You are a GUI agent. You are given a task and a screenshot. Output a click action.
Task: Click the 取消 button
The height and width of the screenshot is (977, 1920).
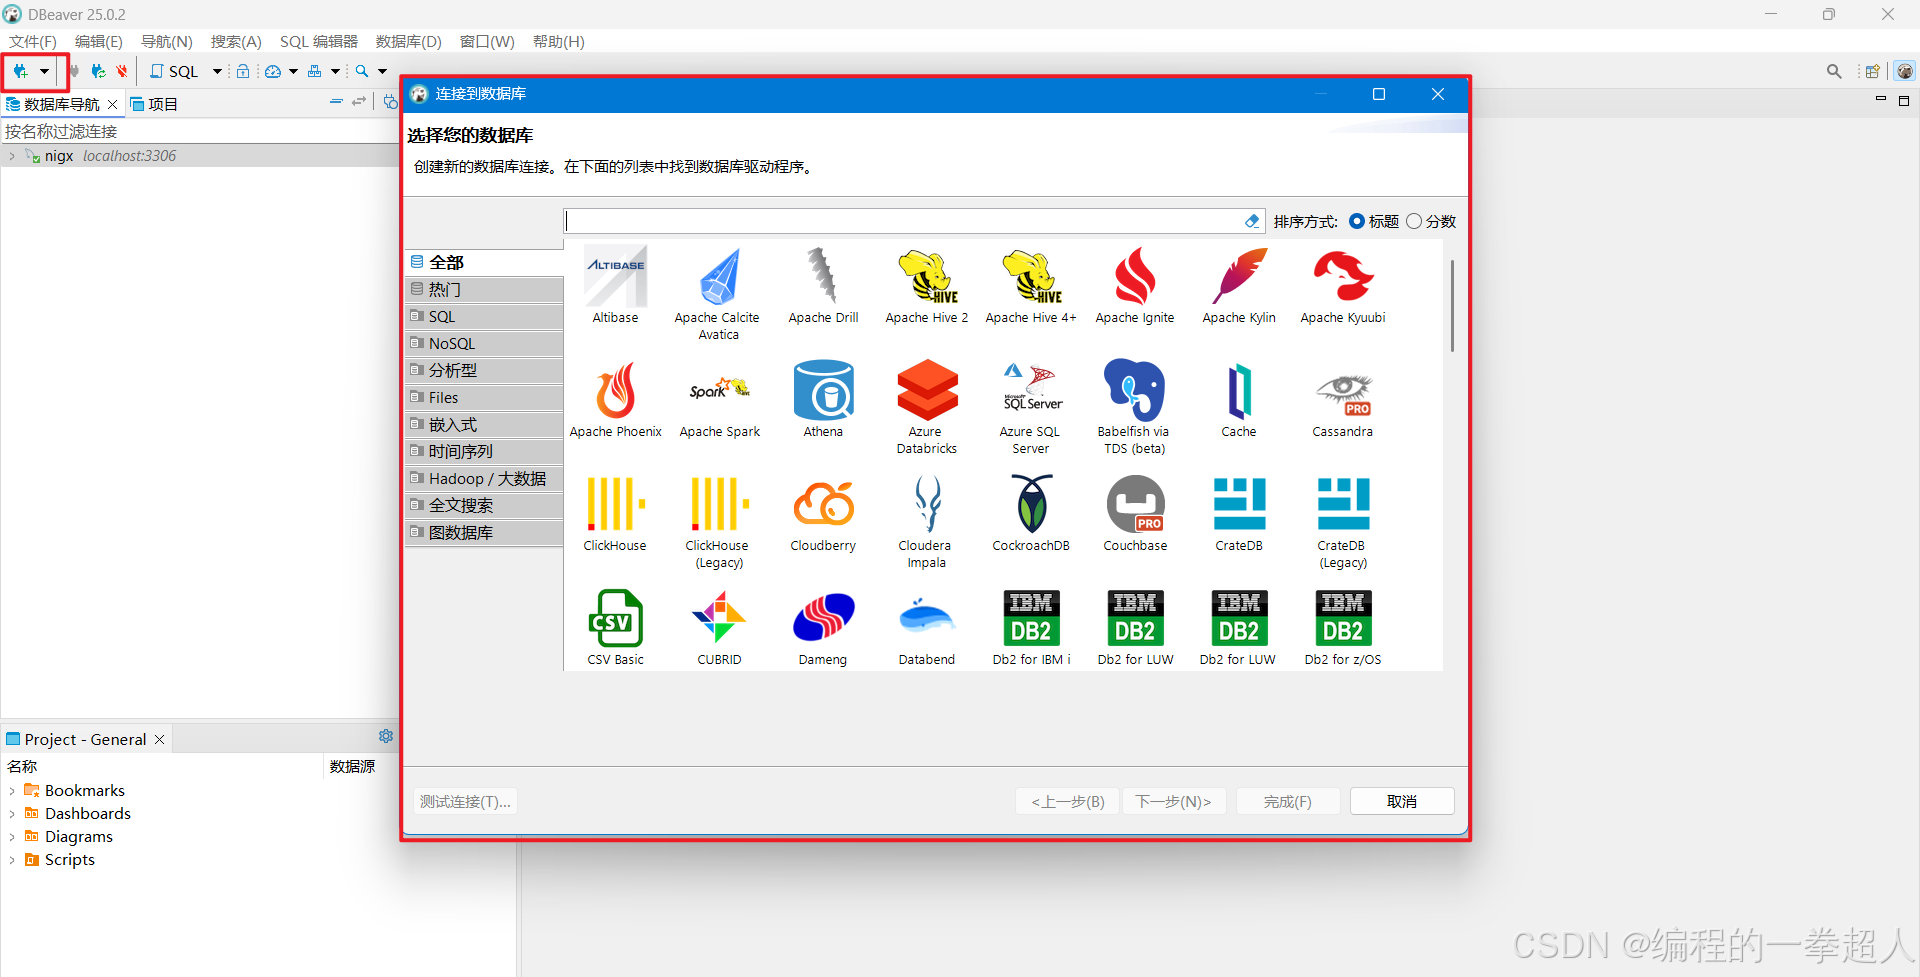point(1402,801)
